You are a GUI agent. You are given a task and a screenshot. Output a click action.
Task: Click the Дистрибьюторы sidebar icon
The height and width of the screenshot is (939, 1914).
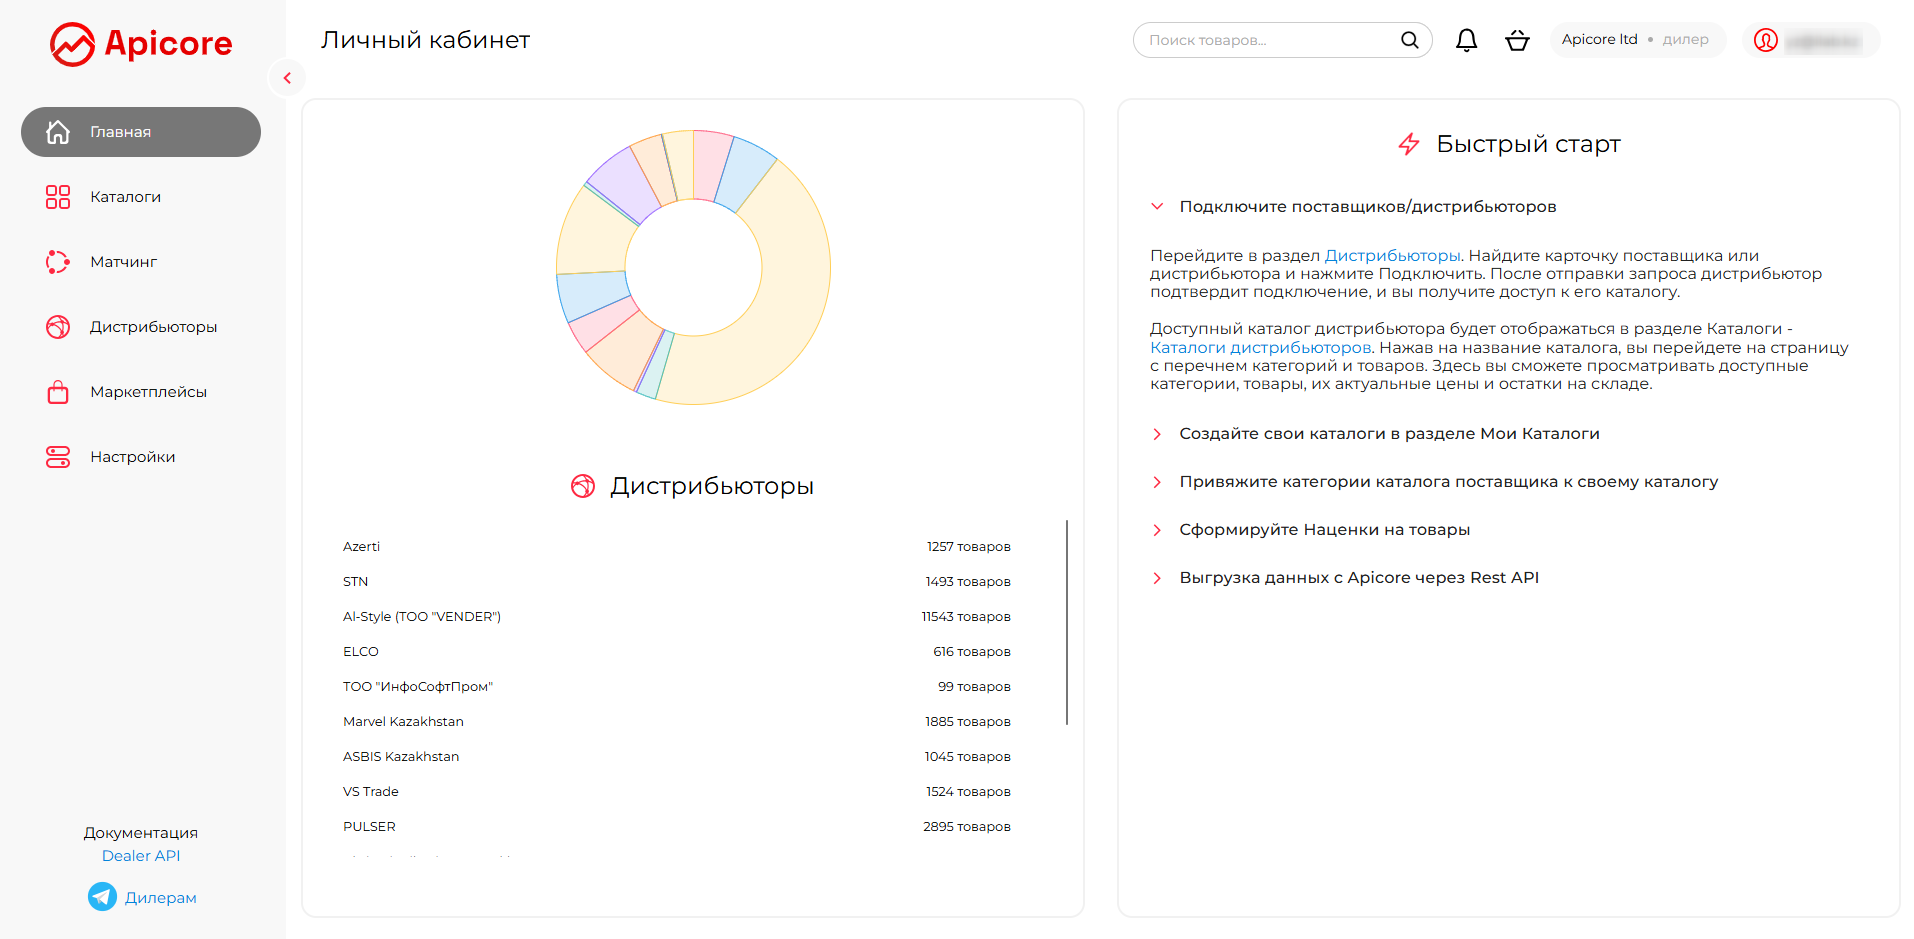click(x=58, y=327)
